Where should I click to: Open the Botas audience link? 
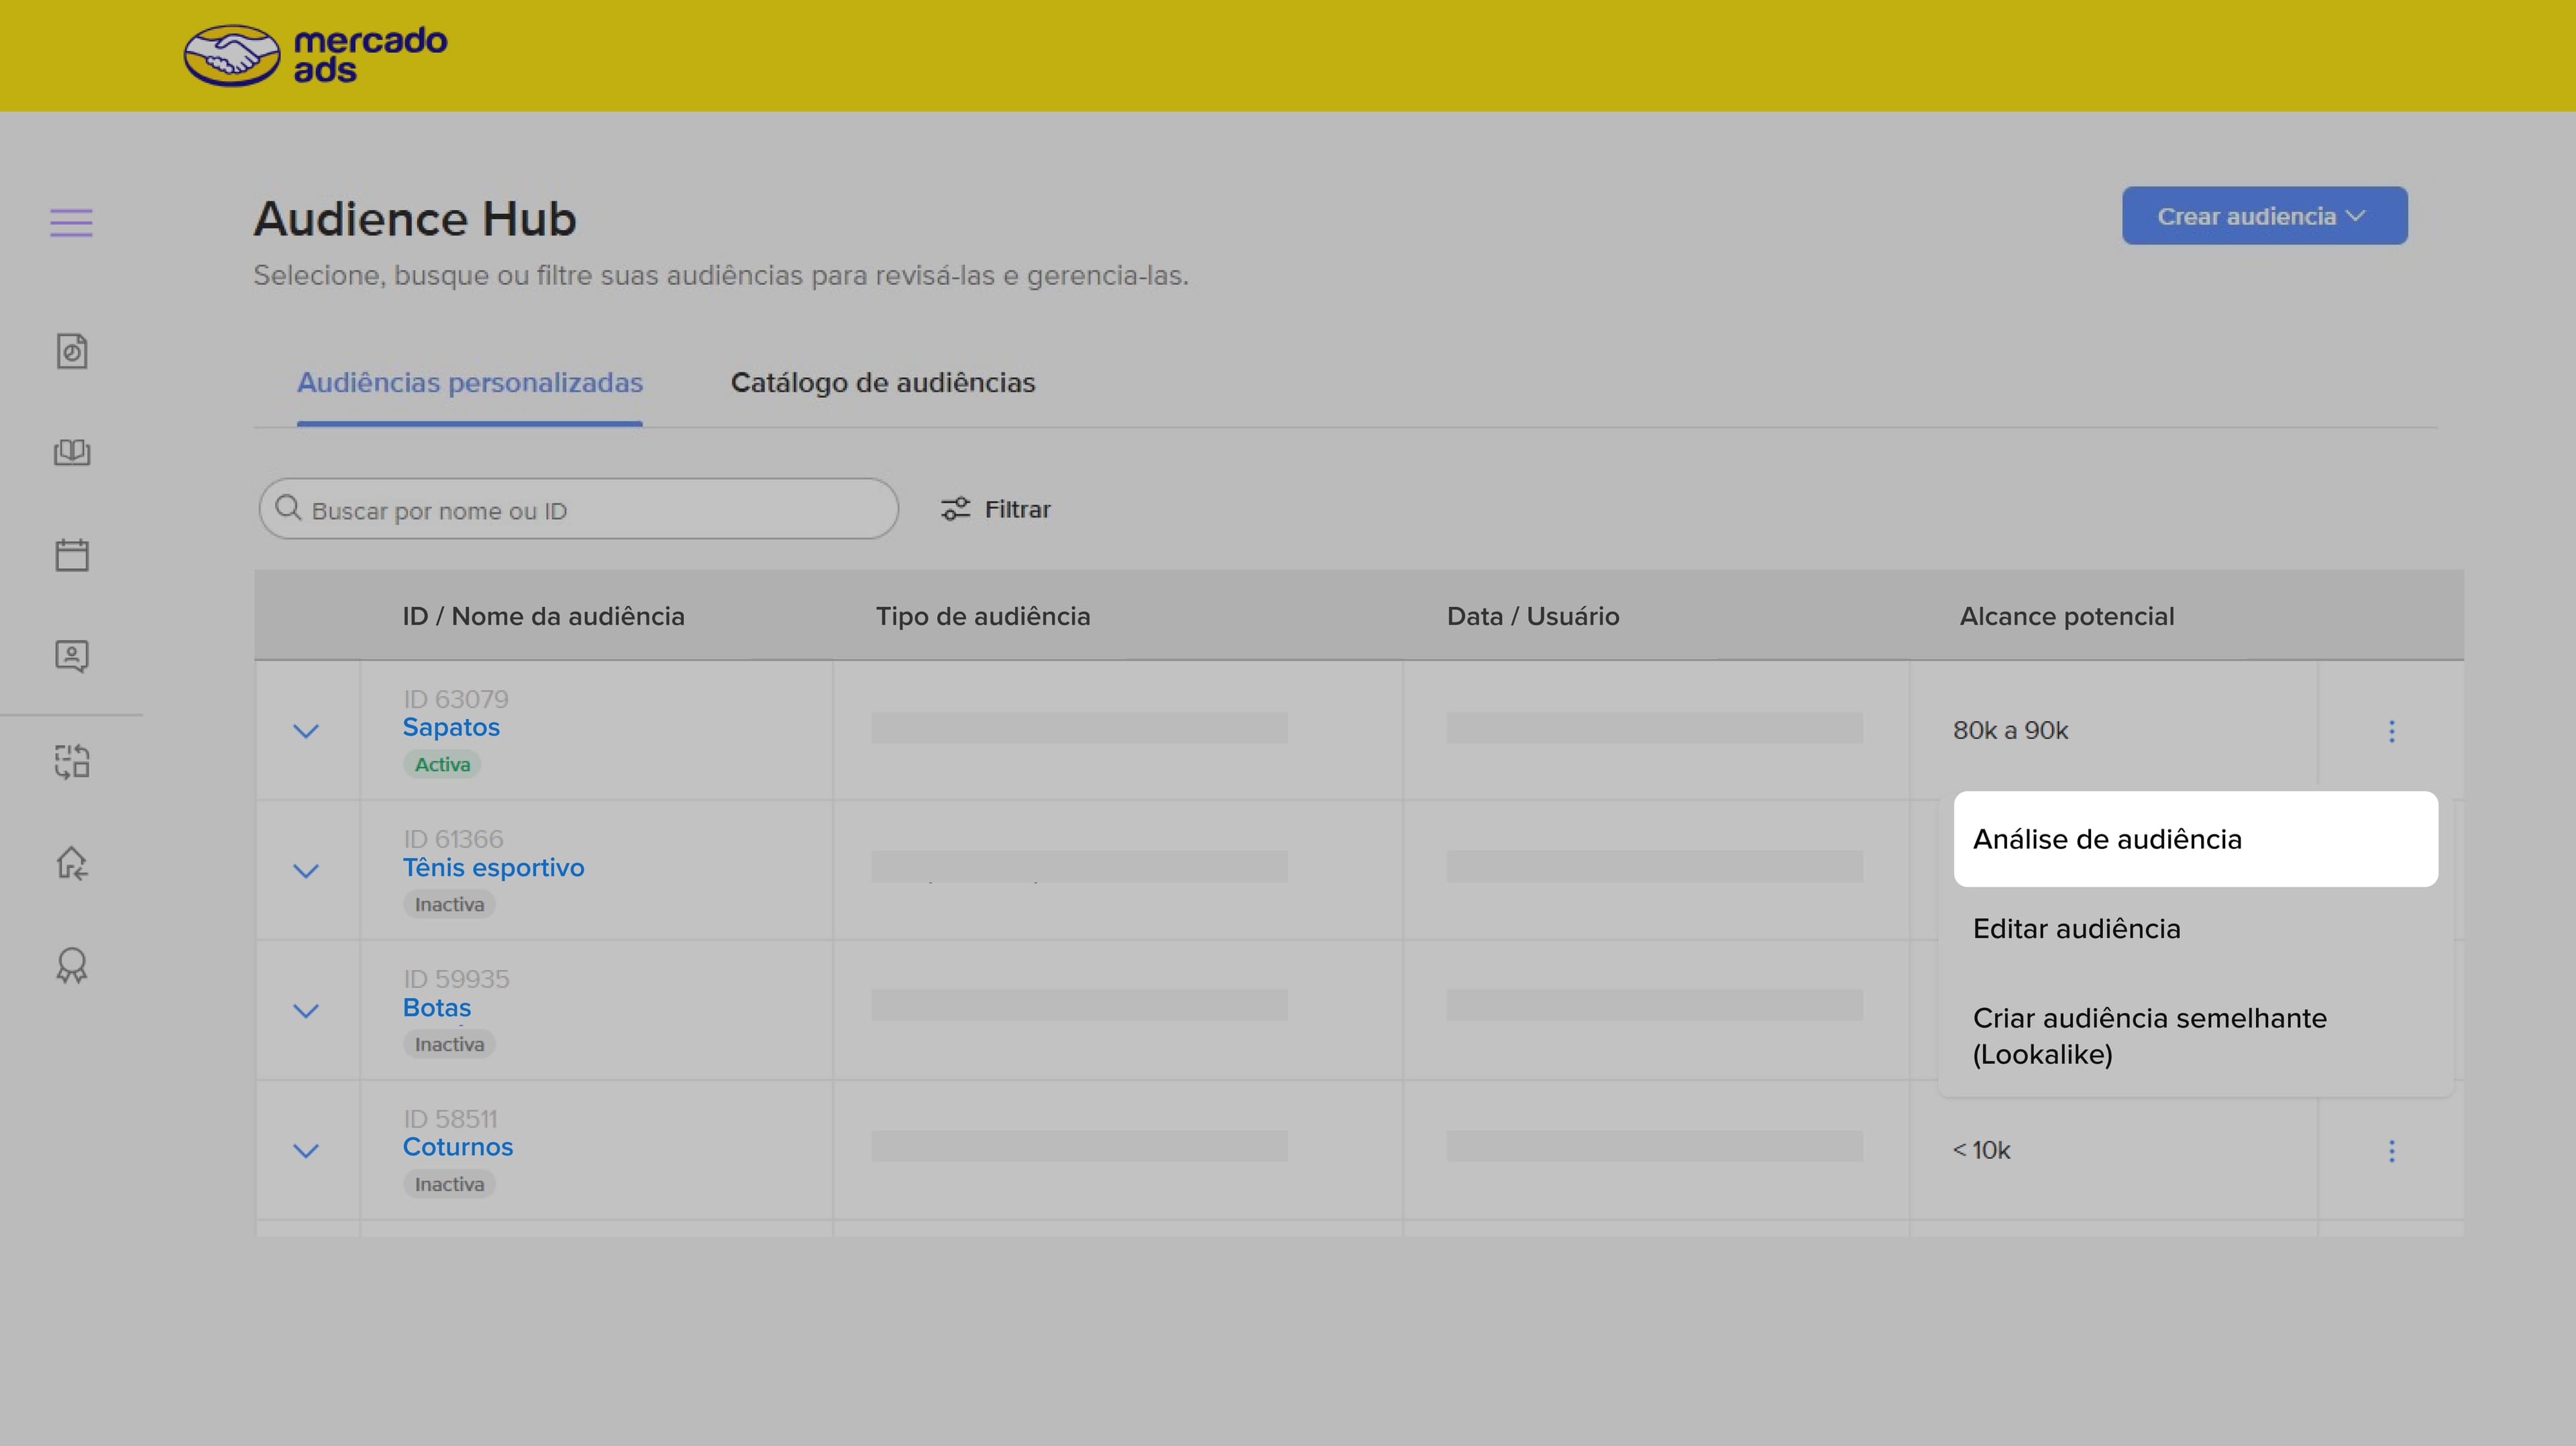[x=437, y=1007]
